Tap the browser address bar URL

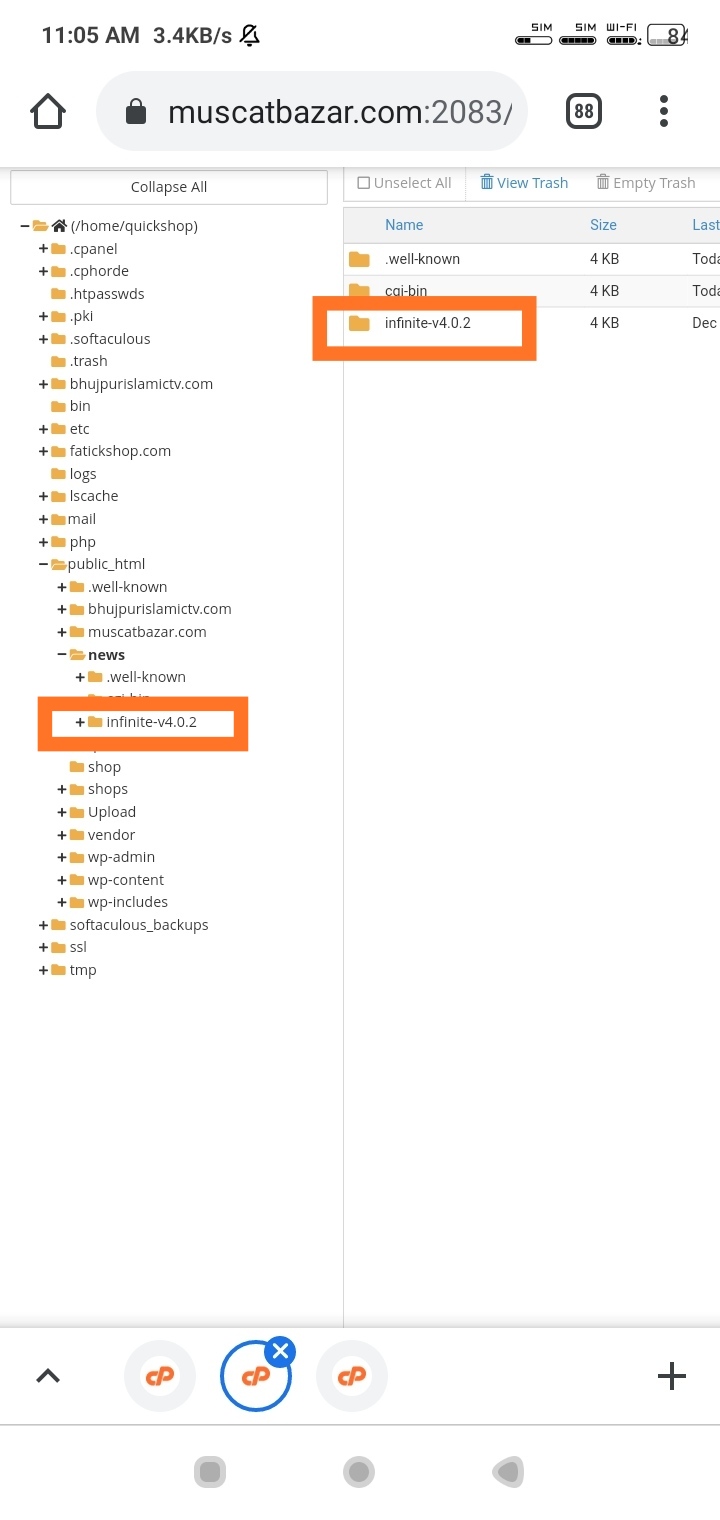pyautogui.click(x=340, y=111)
